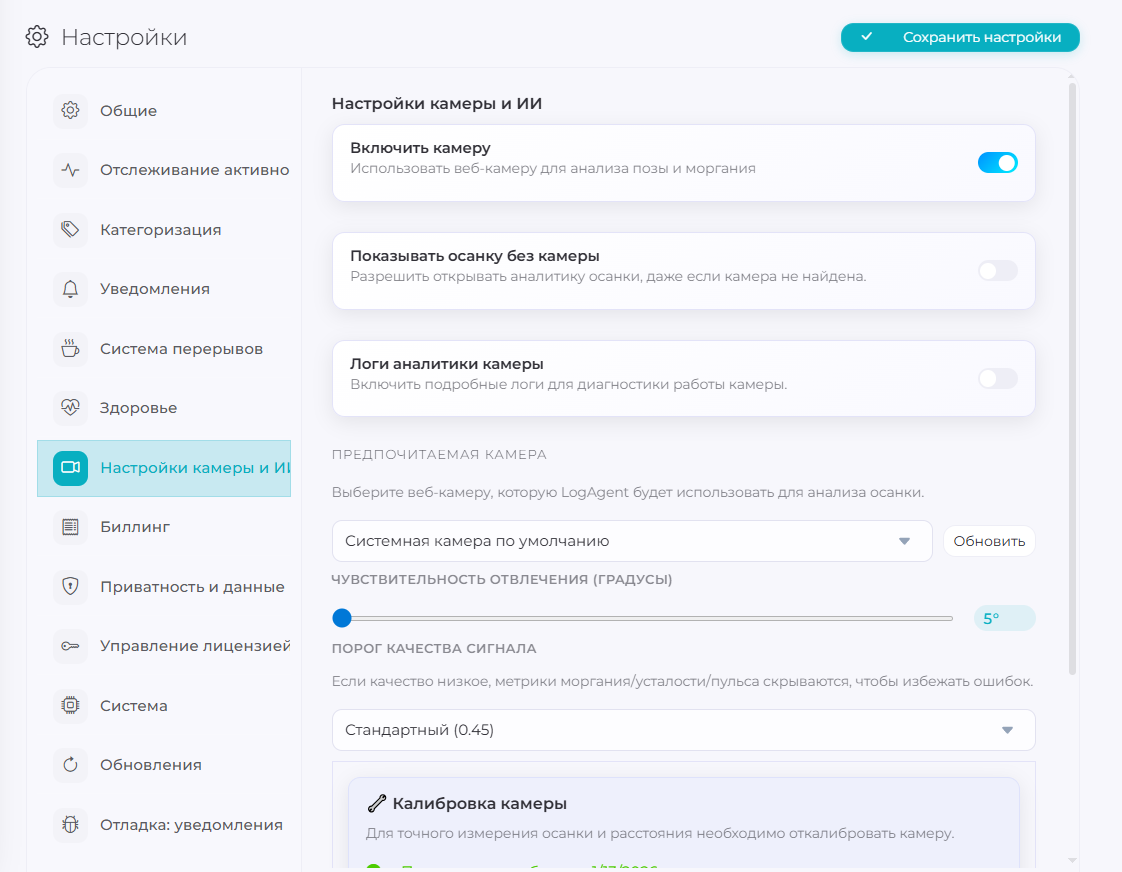Click the 5° sensitivity value field
1122x872 pixels.
coord(1005,618)
